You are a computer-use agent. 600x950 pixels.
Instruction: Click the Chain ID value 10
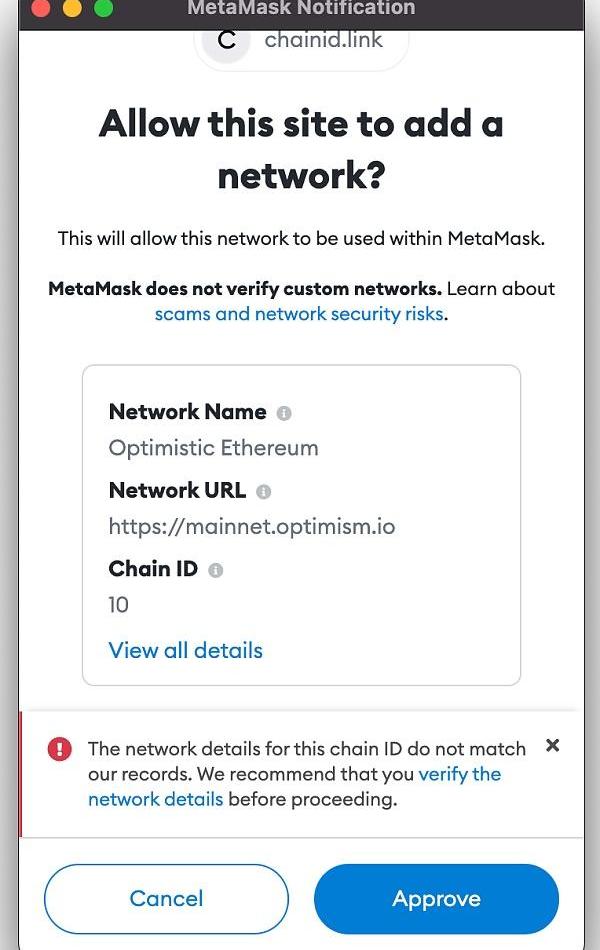[x=119, y=604]
